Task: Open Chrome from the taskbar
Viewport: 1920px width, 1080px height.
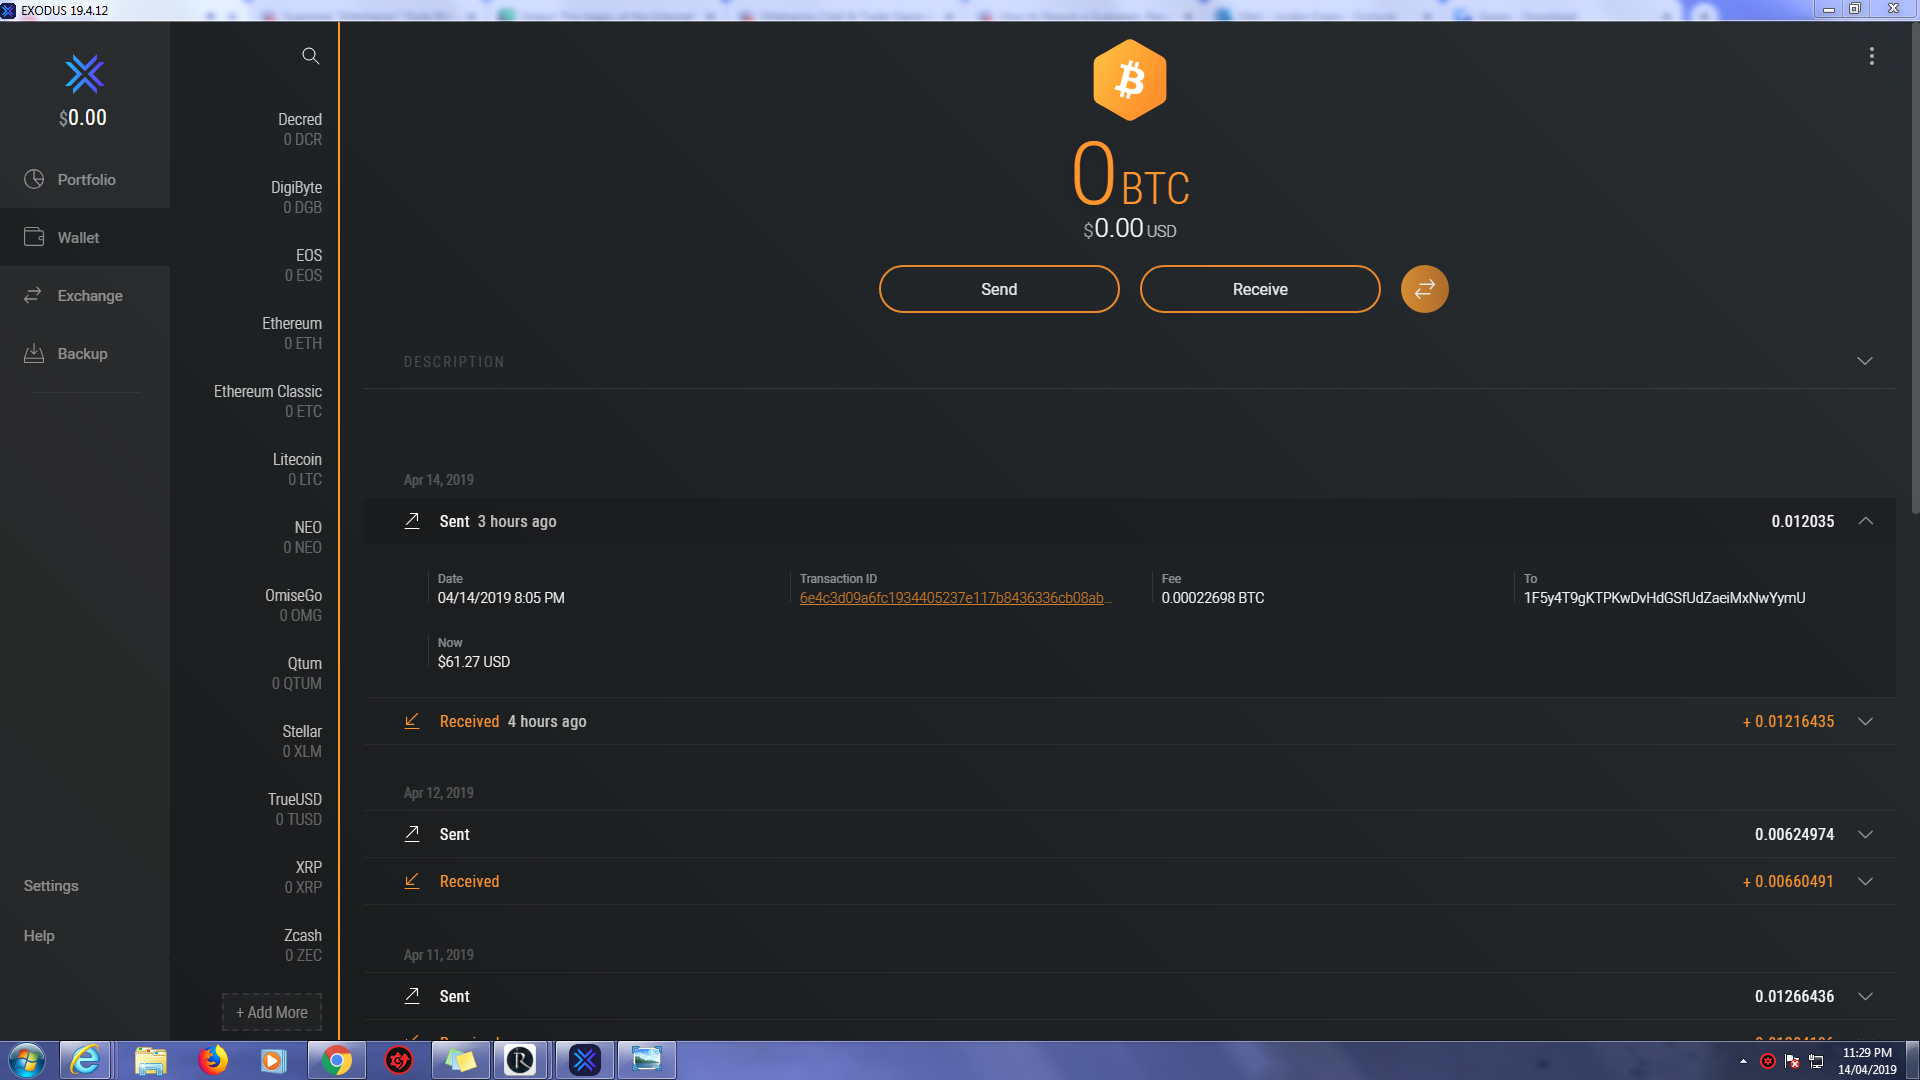Action: [x=337, y=1060]
